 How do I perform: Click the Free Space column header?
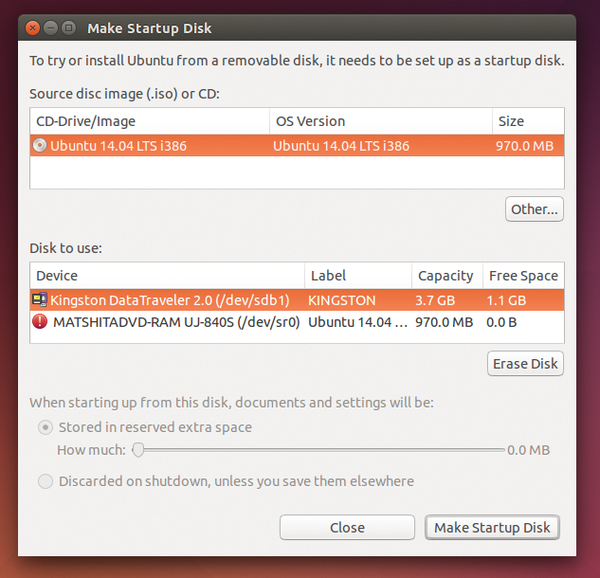pyautogui.click(x=522, y=275)
